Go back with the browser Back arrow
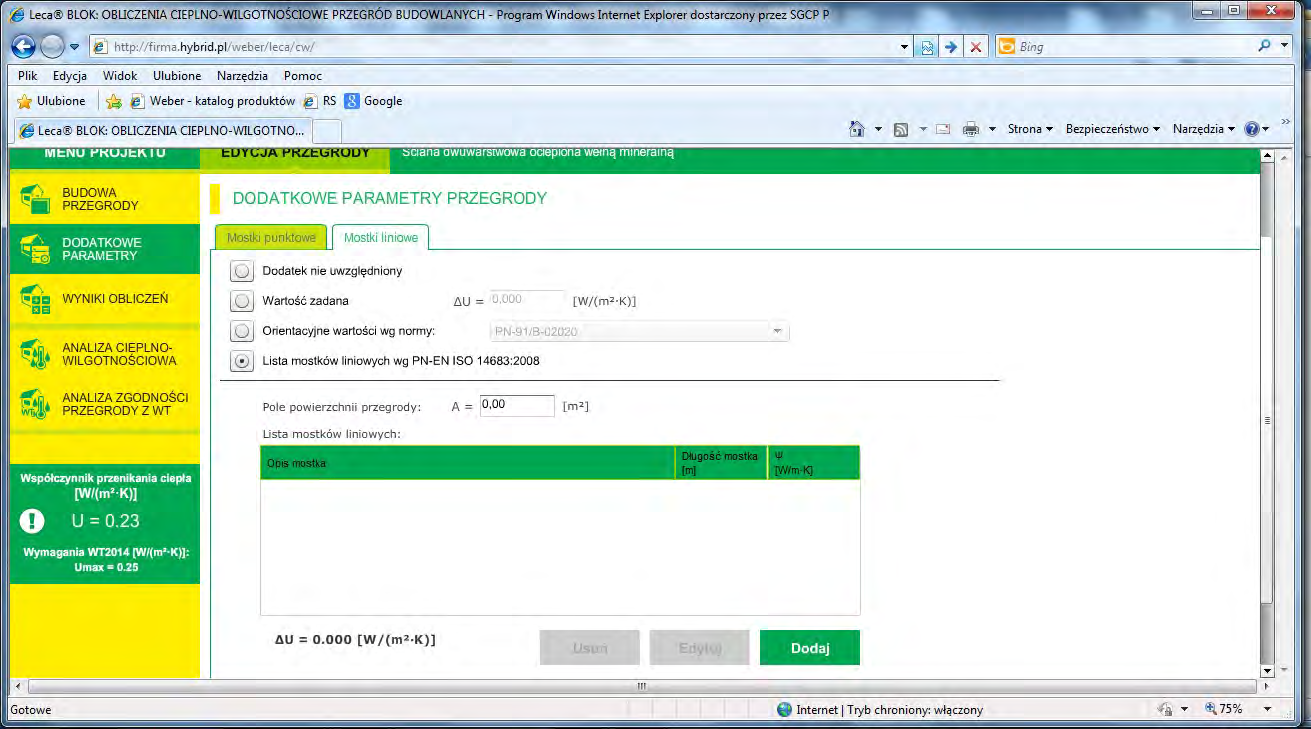Viewport: 1311px width, 729px height. click(25, 47)
